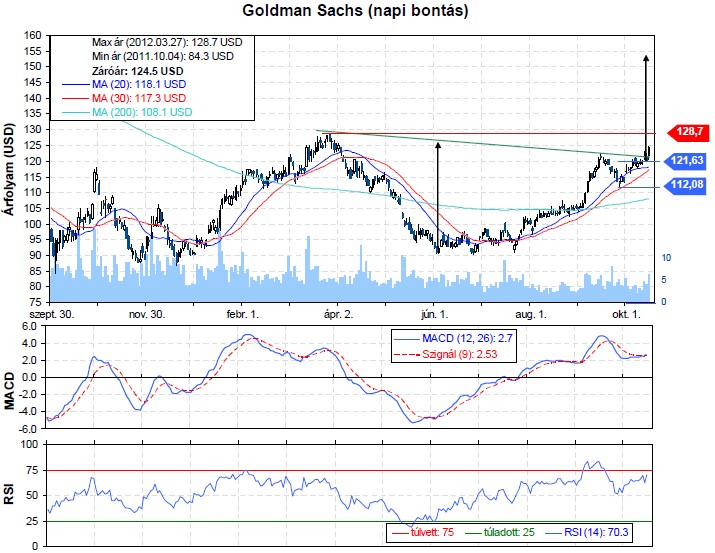Image resolution: width=715 pixels, height=553 pixels.
Task: Click the chart title Goldman Sachs (napi bontás)
Action: [x=355, y=10]
